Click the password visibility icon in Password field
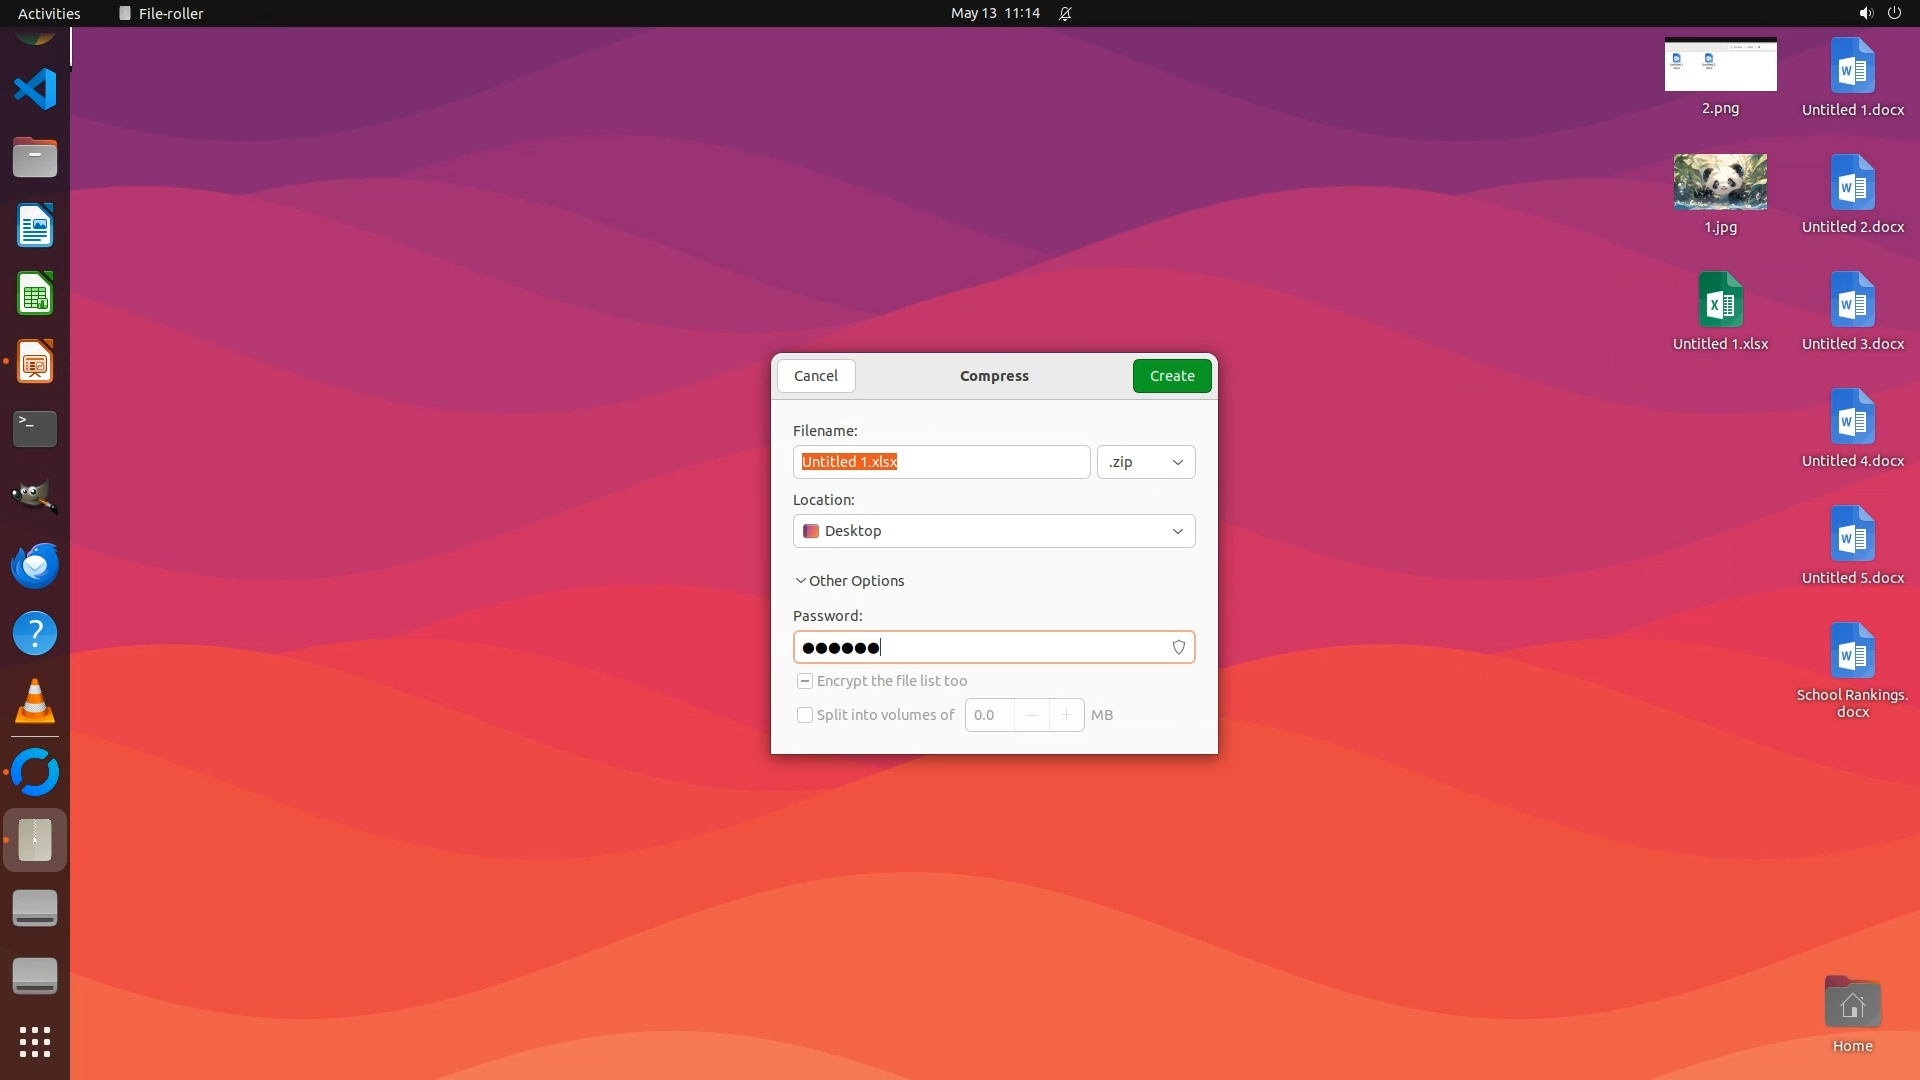 [x=1178, y=647]
